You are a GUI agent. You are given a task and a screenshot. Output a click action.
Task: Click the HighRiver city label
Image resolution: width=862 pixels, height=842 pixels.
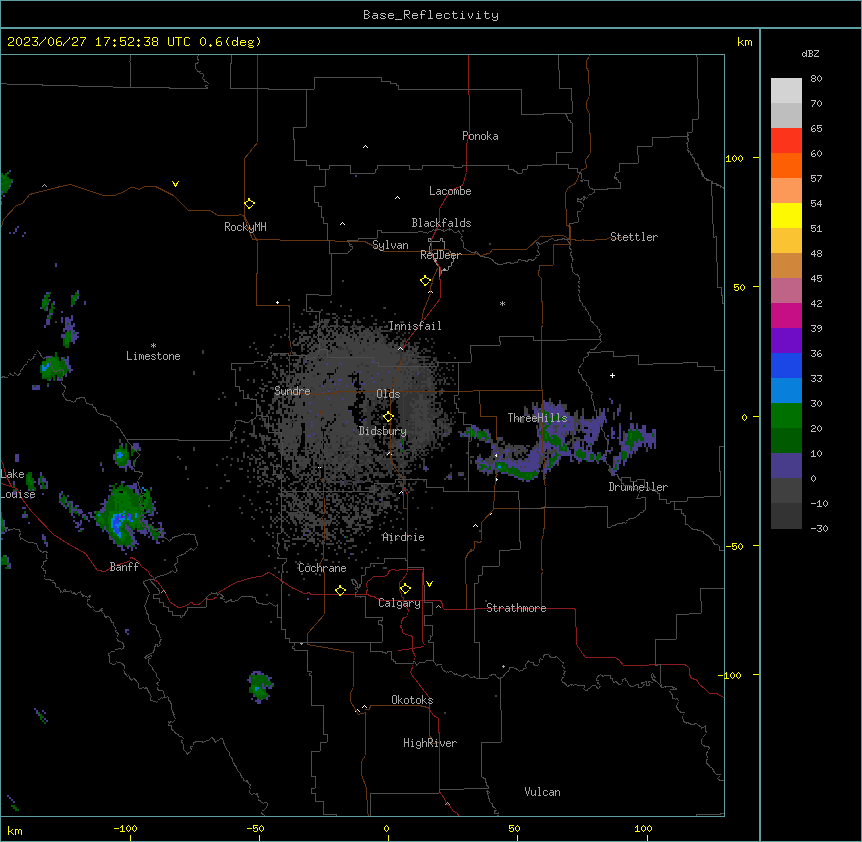pos(430,743)
